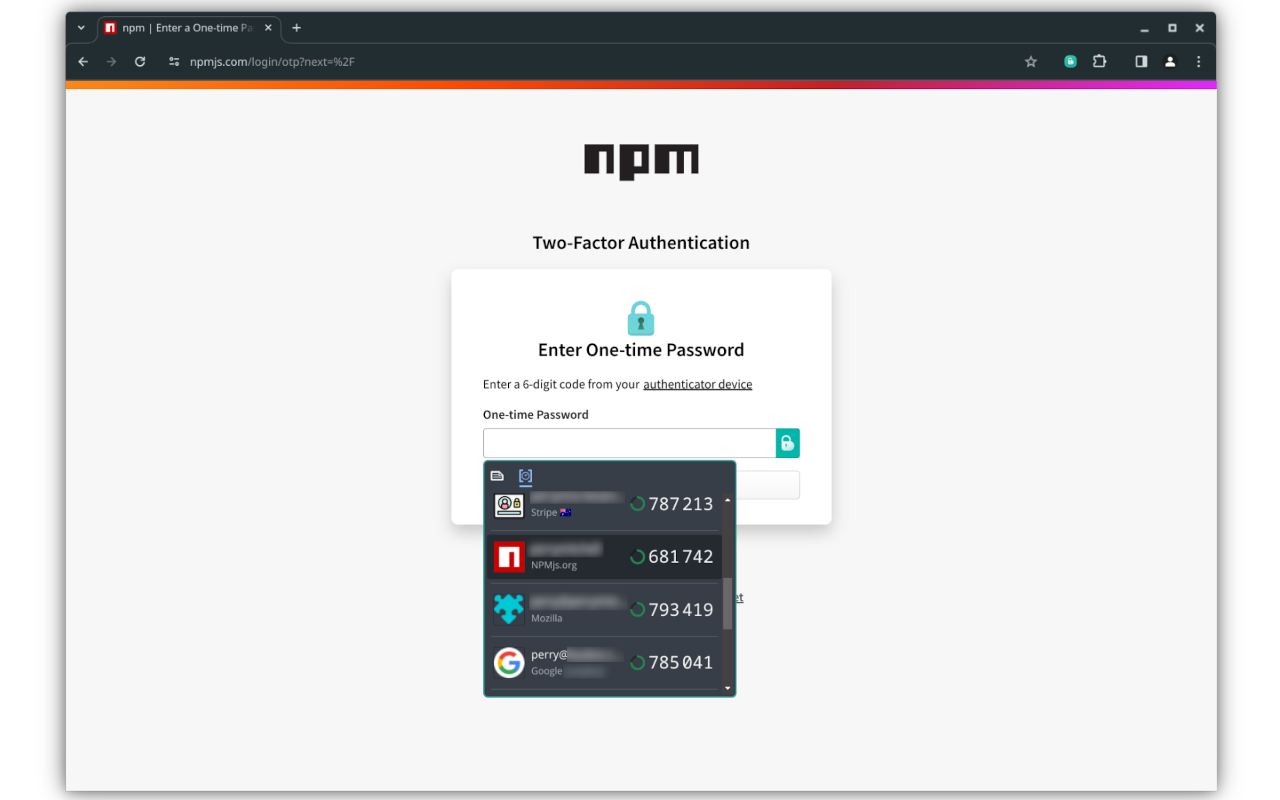The height and width of the screenshot is (800, 1280).
Task: View site information for npmjs.com
Action: (x=174, y=62)
